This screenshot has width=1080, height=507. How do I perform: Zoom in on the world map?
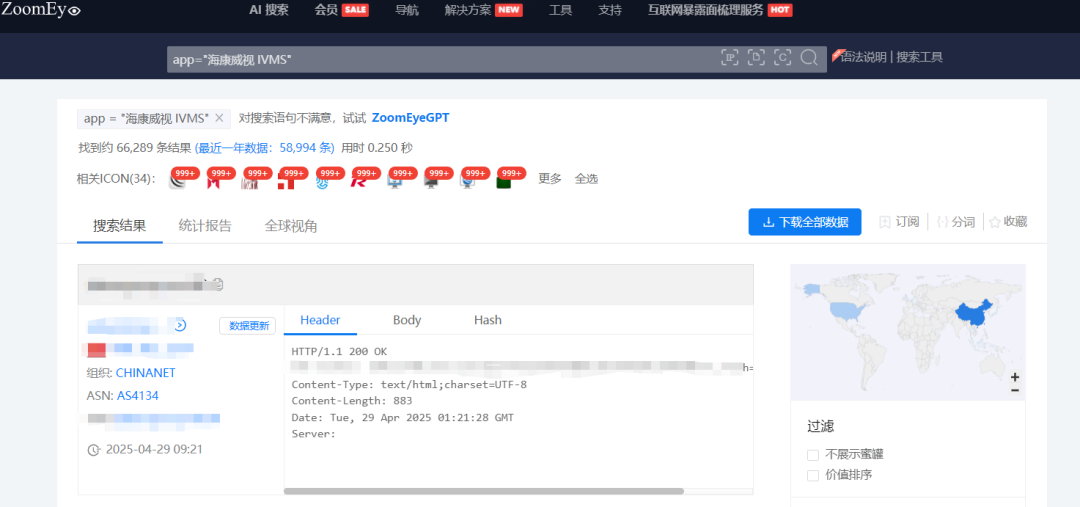[x=1015, y=377]
